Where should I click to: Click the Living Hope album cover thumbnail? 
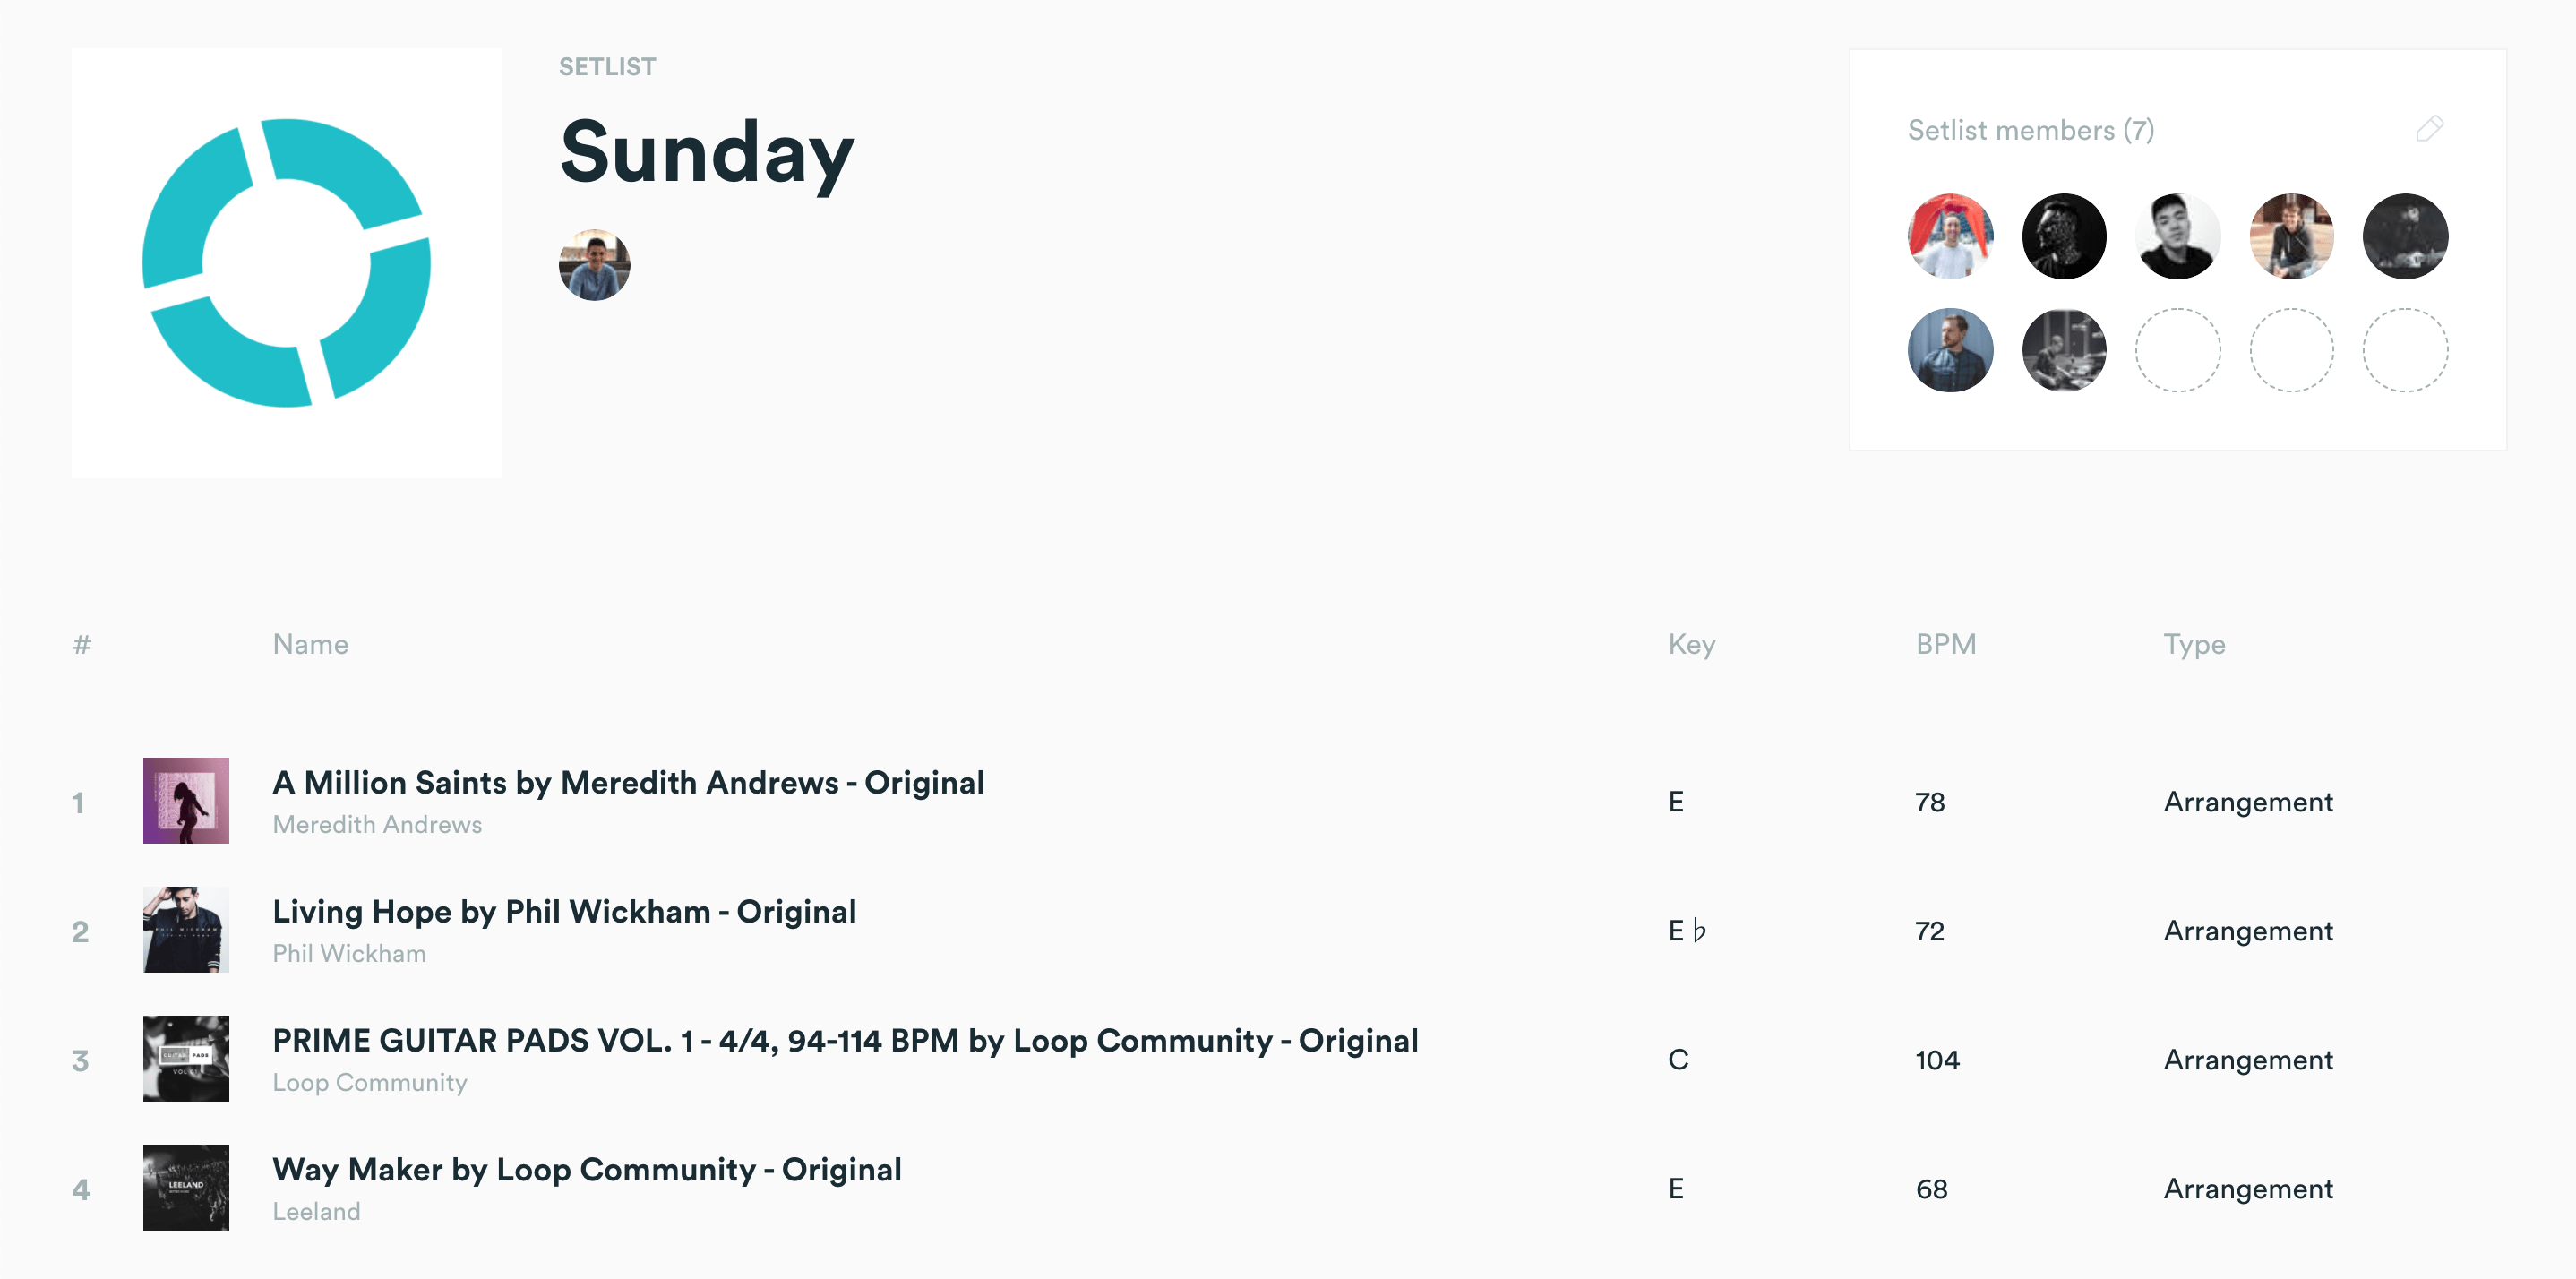pos(186,930)
